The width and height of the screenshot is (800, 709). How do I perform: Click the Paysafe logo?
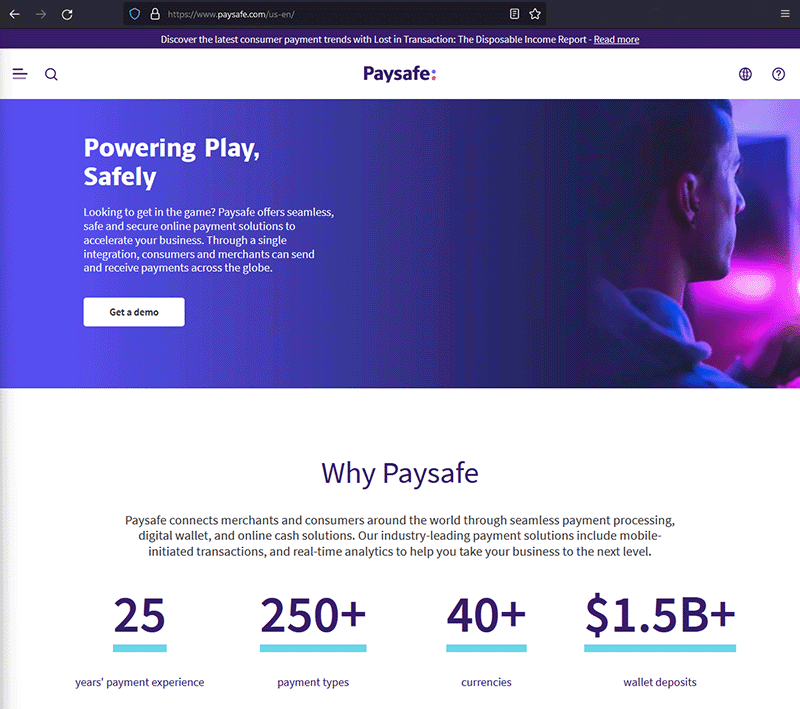399,73
